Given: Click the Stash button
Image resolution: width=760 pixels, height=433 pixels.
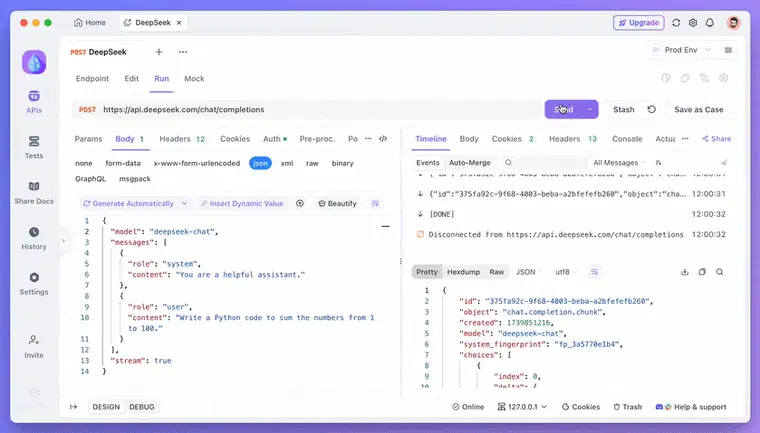Looking at the screenshot, I should click(x=623, y=110).
